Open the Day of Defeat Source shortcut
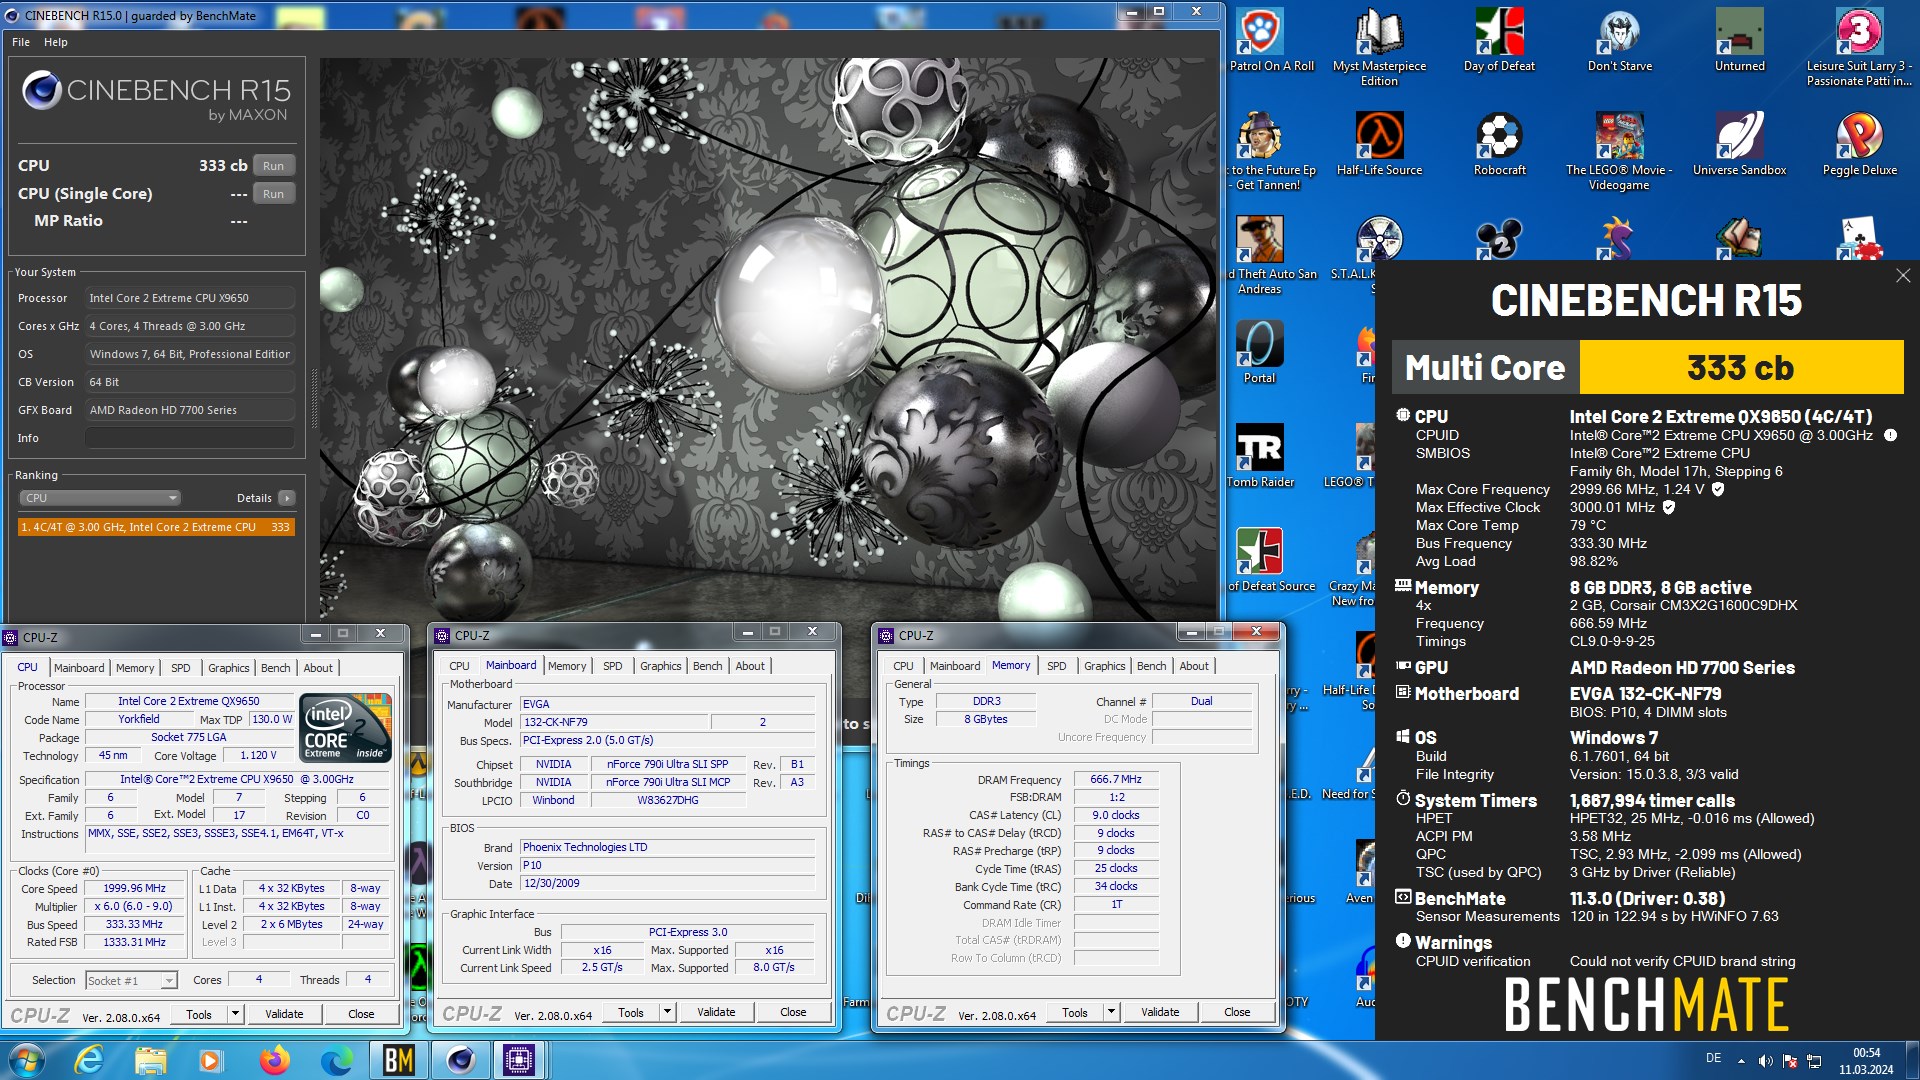 point(1267,560)
